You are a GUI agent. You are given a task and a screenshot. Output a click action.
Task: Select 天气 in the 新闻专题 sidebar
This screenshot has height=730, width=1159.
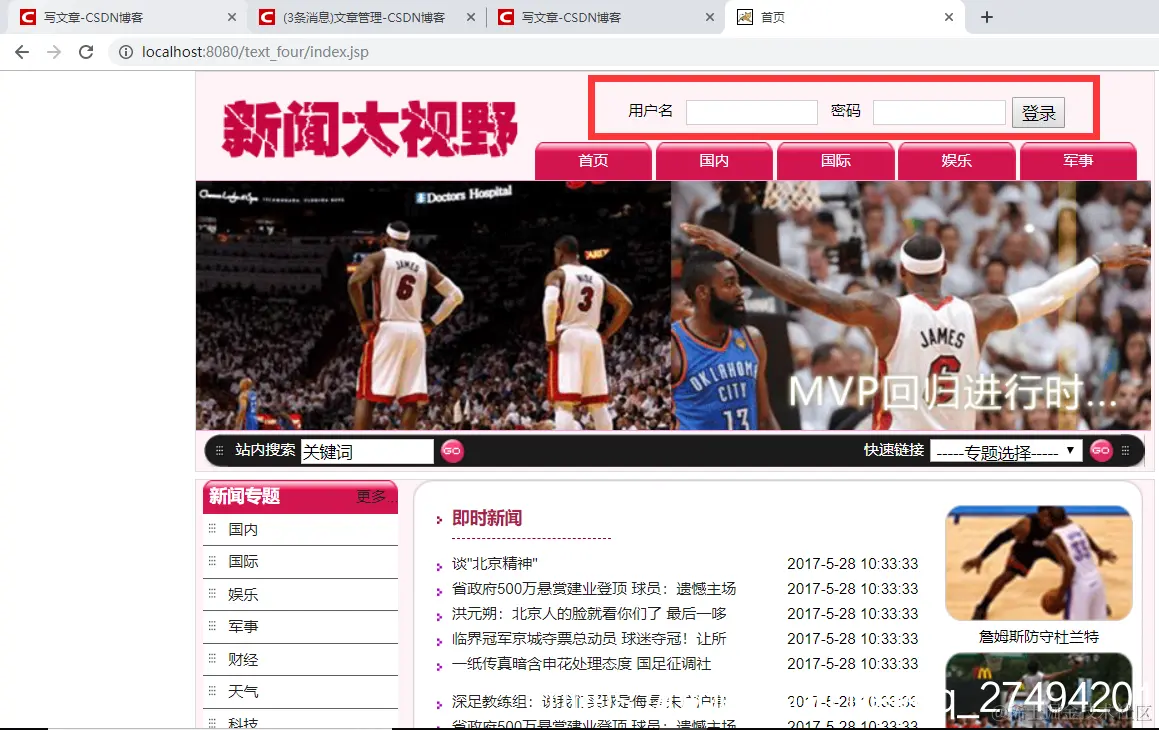(x=243, y=692)
